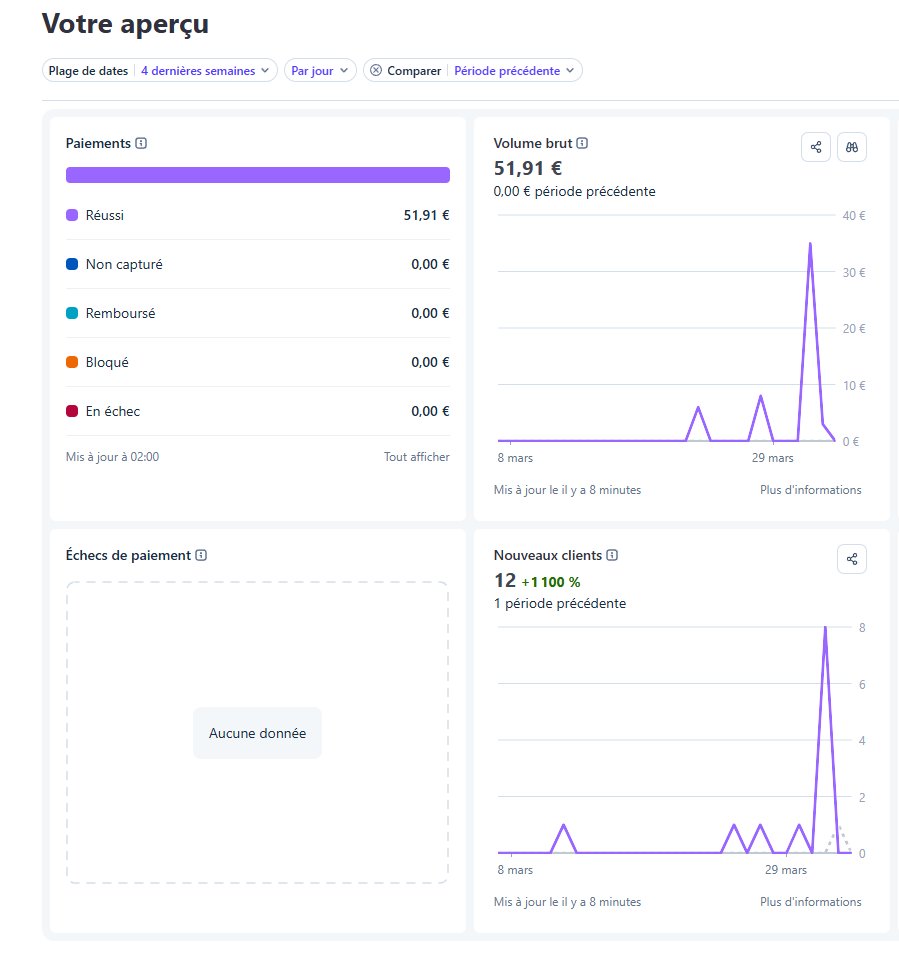Click the 51,91 € Volume brut total
Image resolution: width=899 pixels, height=975 pixels.
528,168
